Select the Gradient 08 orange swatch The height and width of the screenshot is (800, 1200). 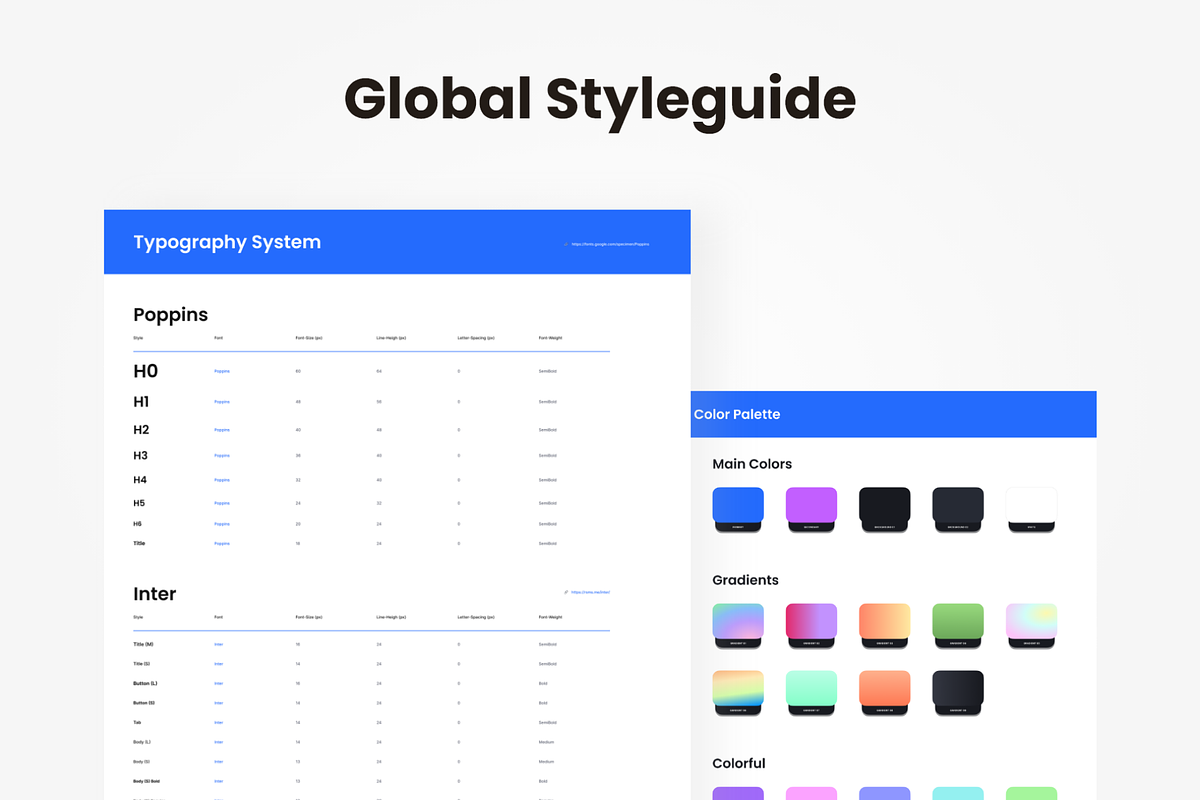tap(884, 687)
